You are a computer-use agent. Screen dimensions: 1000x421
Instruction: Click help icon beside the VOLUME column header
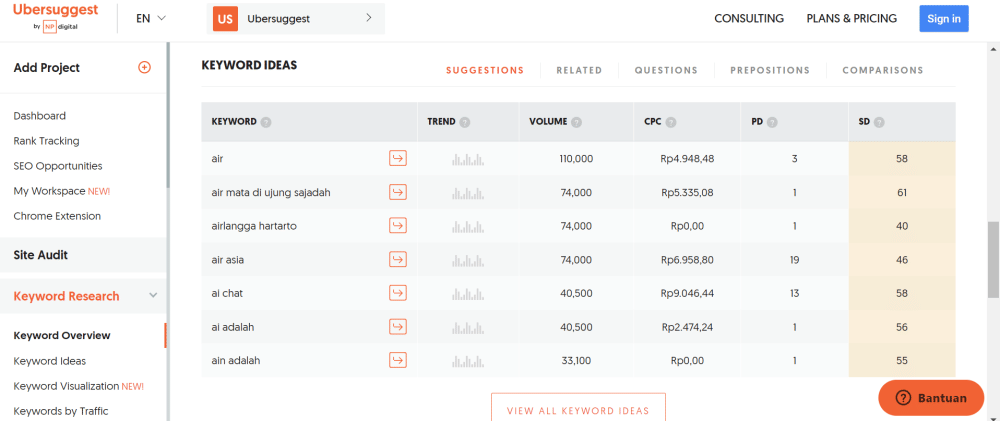pyautogui.click(x=576, y=122)
